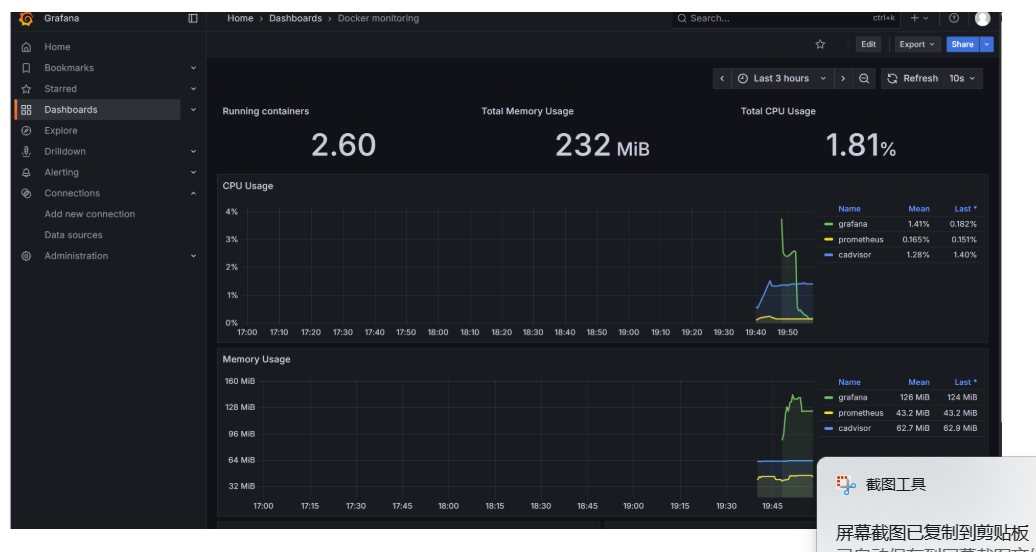Go to Dashboards breadcrumb link
The image size is (1036, 552).
coord(295,19)
